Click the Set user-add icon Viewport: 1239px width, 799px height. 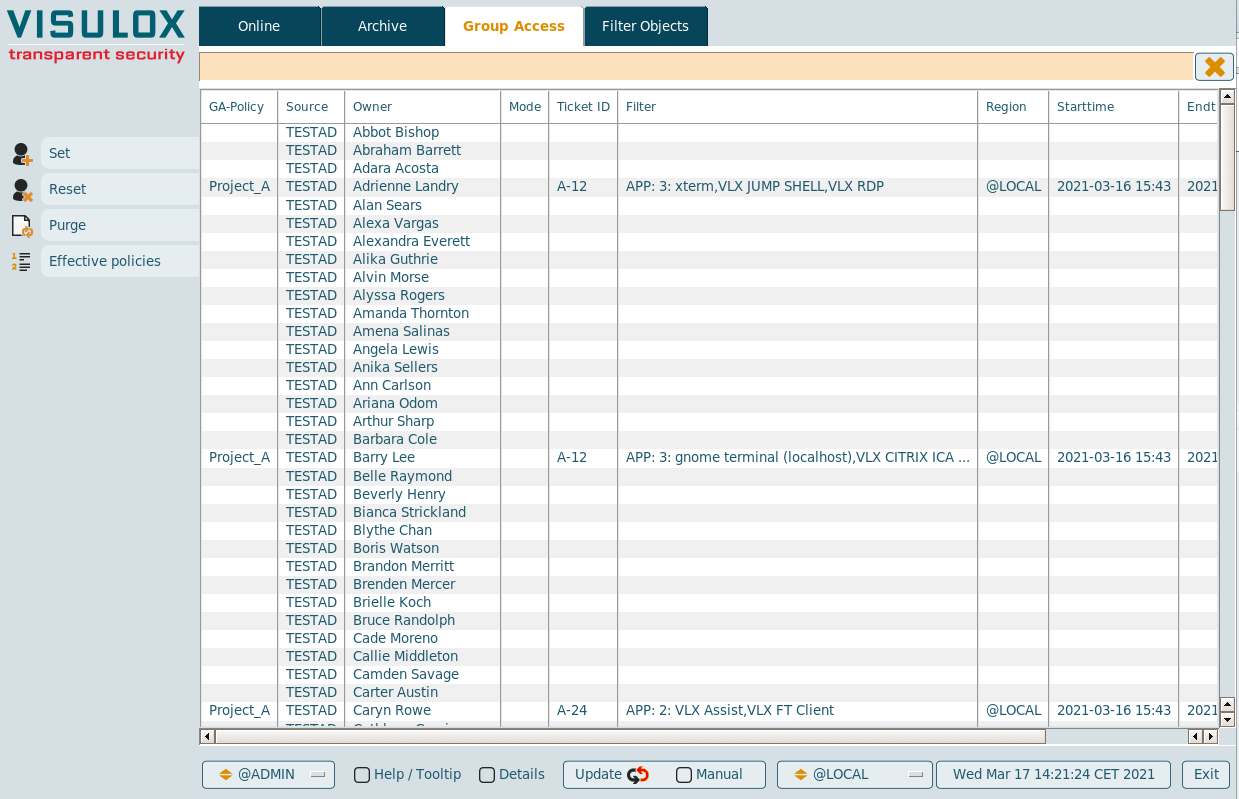[22, 154]
